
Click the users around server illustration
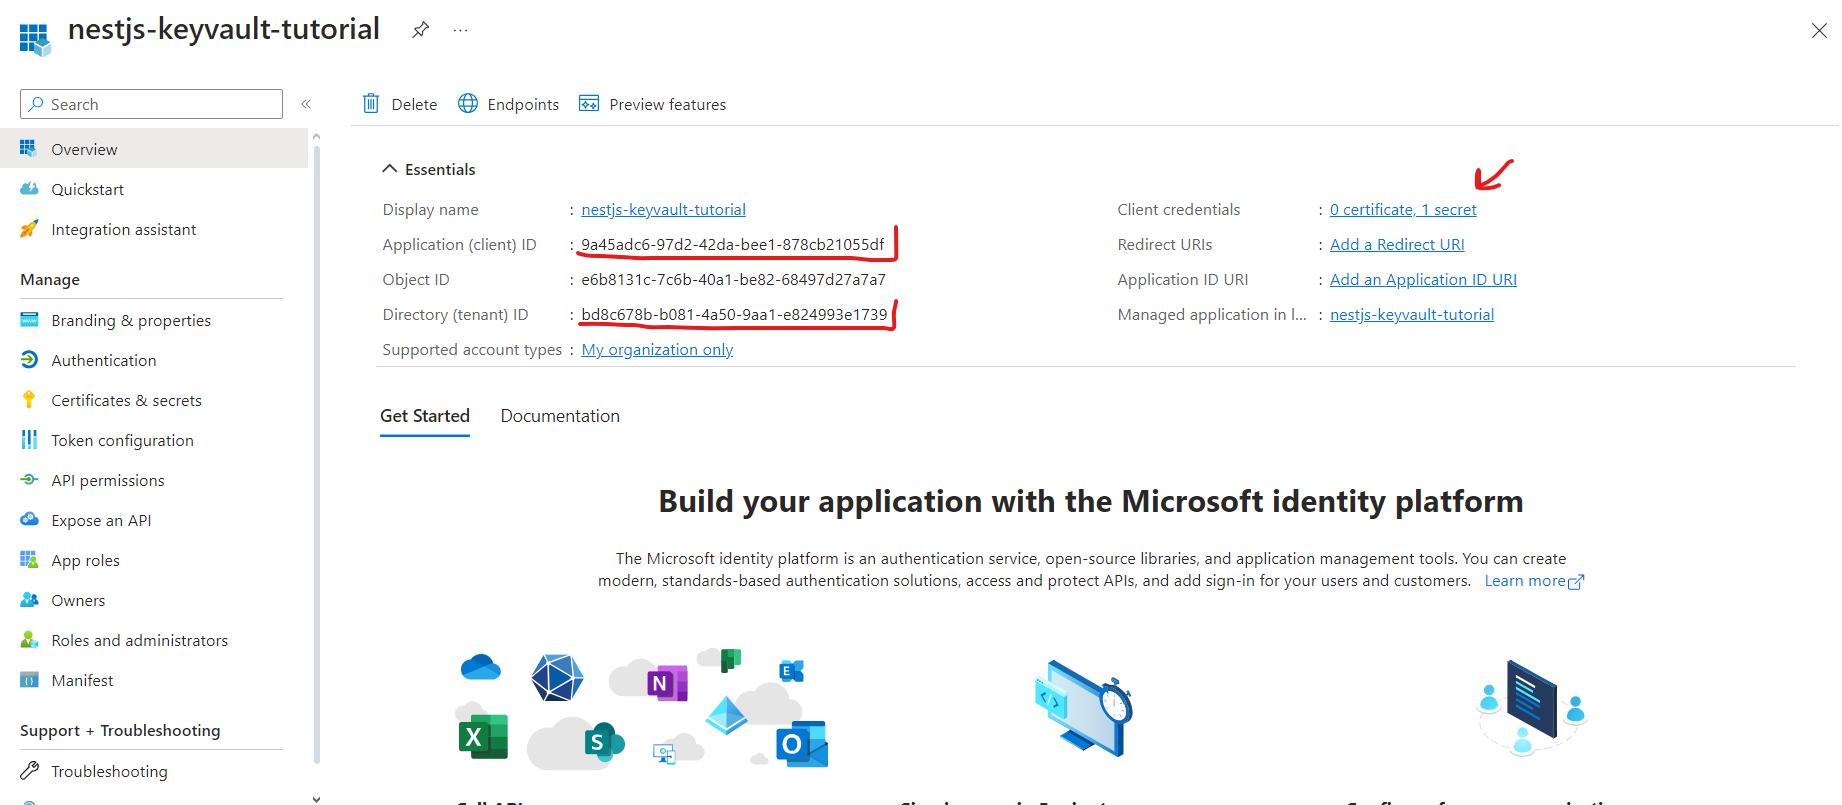click(1532, 707)
